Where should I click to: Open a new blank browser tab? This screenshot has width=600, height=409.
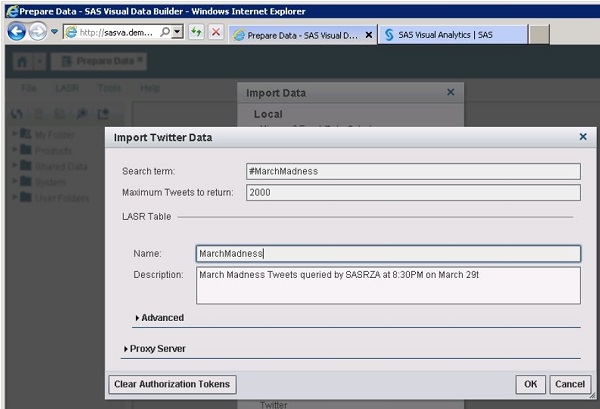(539, 34)
